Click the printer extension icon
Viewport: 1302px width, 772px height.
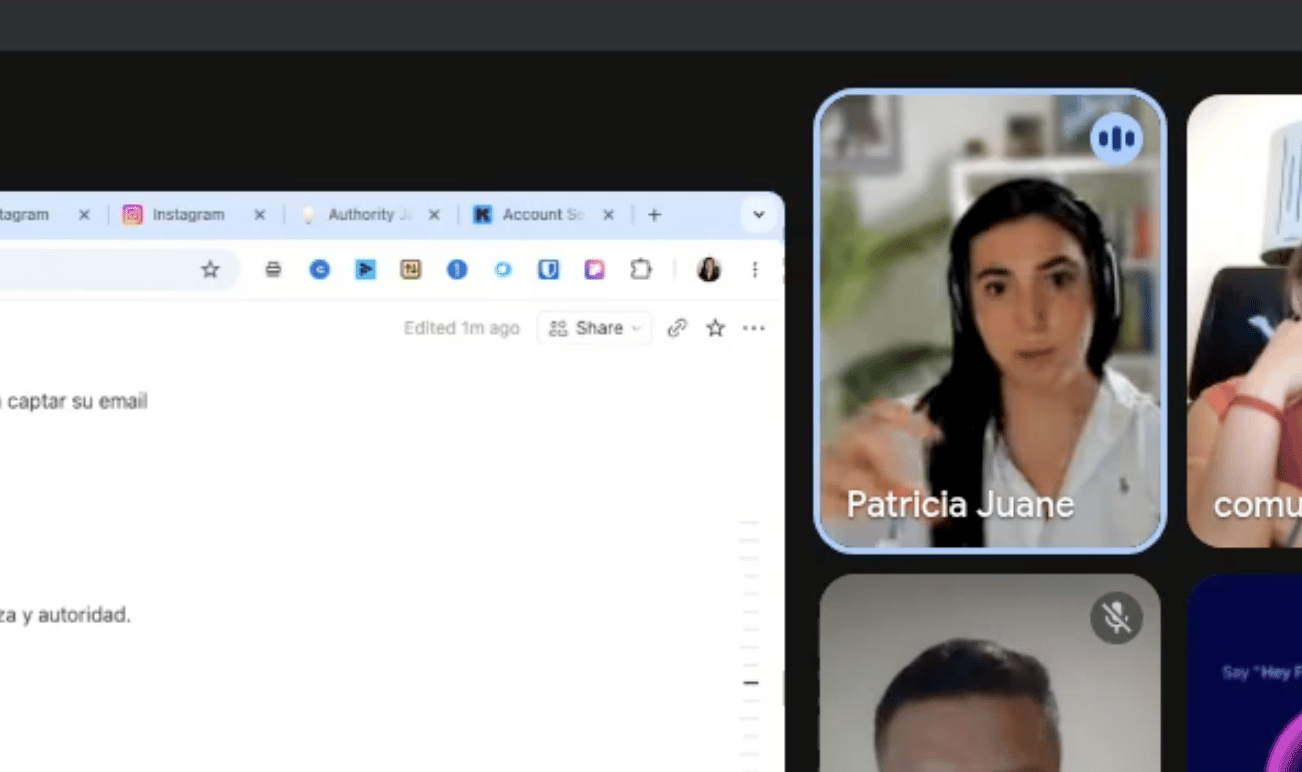click(x=273, y=269)
